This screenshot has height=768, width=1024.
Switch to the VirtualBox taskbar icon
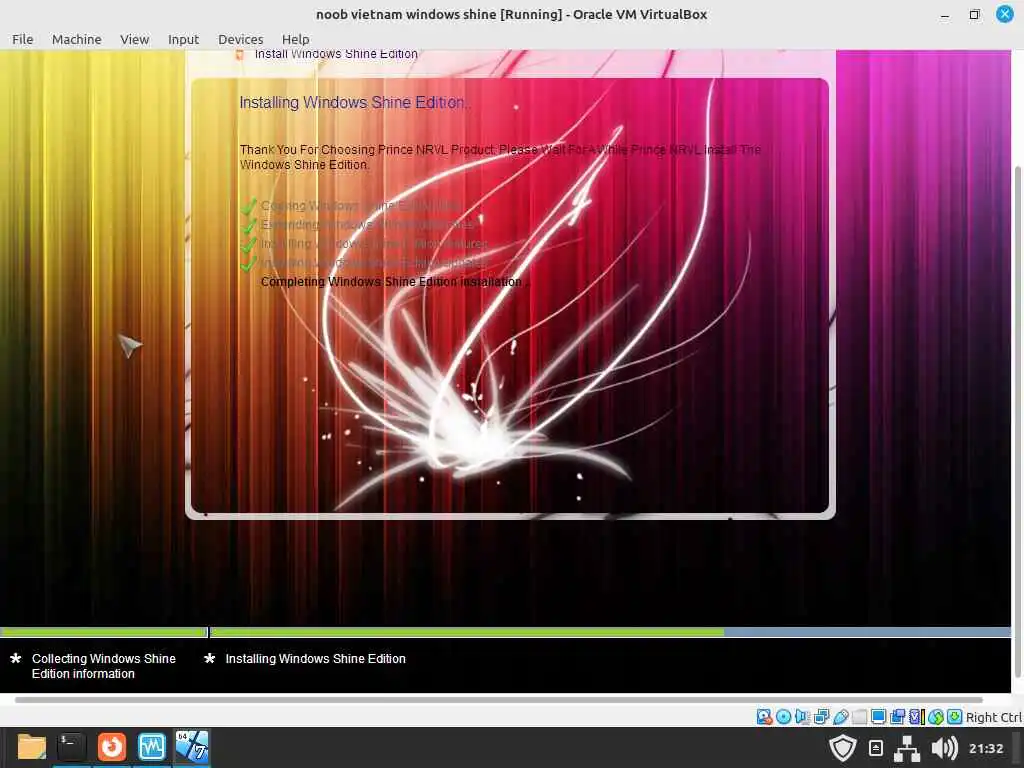tap(192, 746)
